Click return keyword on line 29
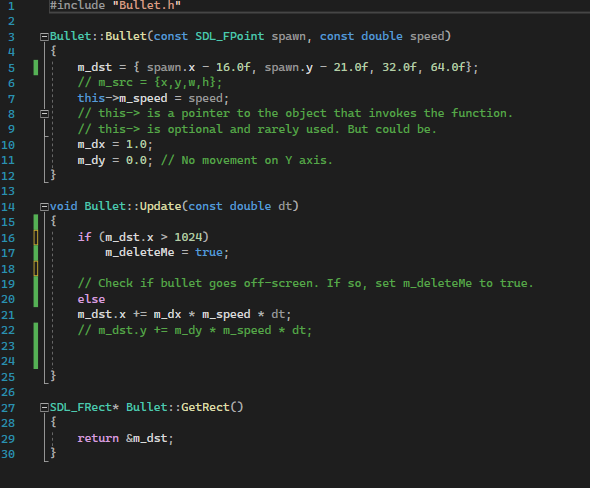This screenshot has width=590, height=488. point(98,438)
